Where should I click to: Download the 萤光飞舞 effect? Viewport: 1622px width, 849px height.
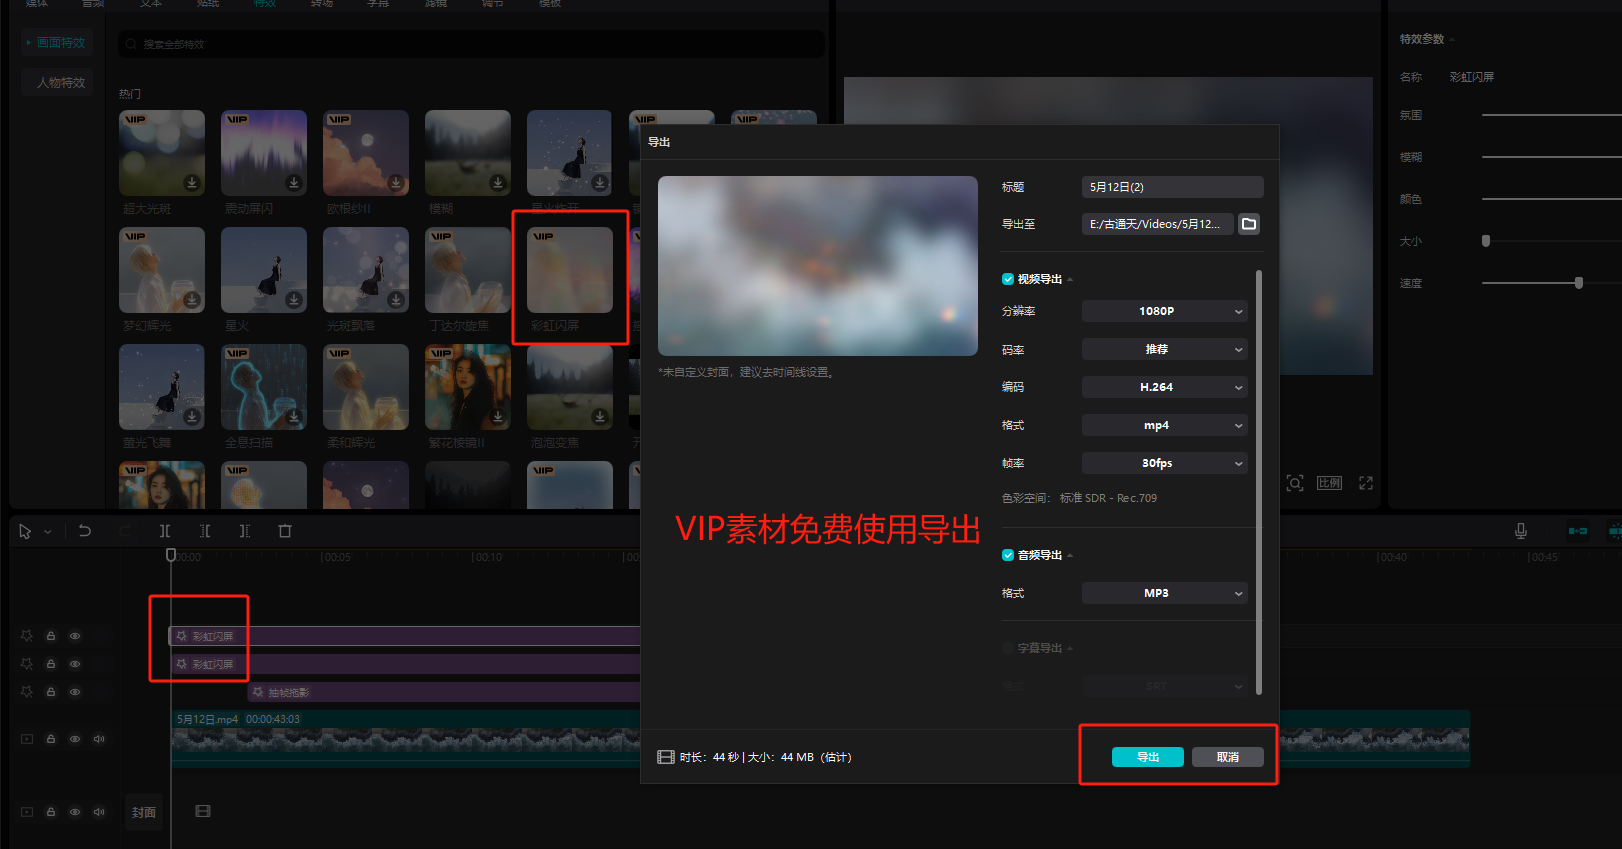(192, 417)
